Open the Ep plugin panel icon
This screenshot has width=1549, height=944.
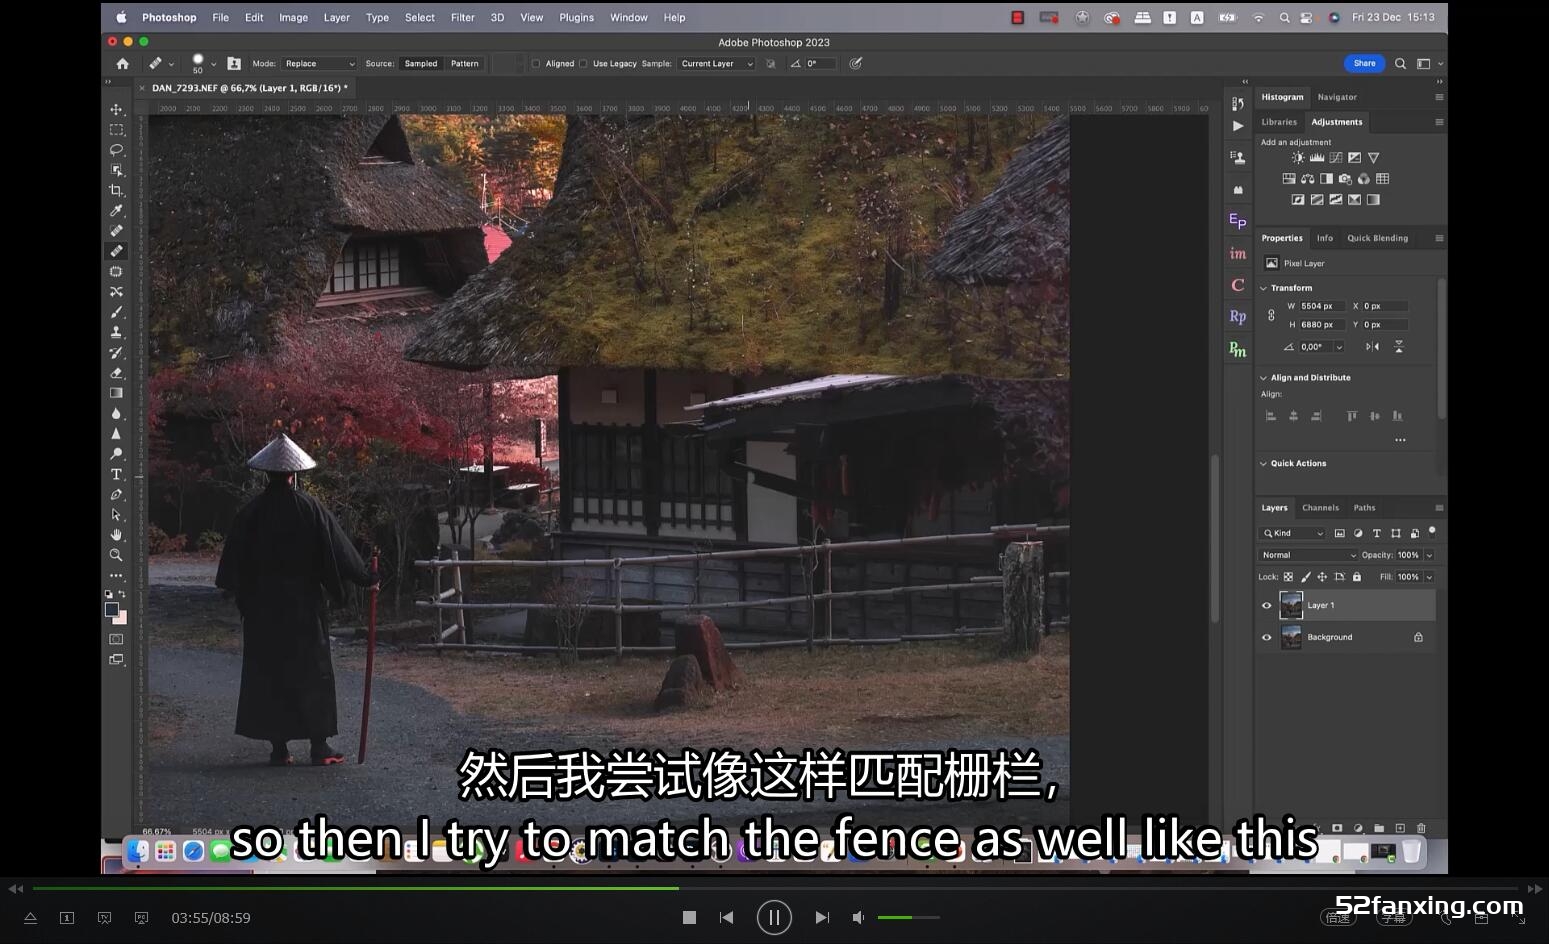[1238, 221]
